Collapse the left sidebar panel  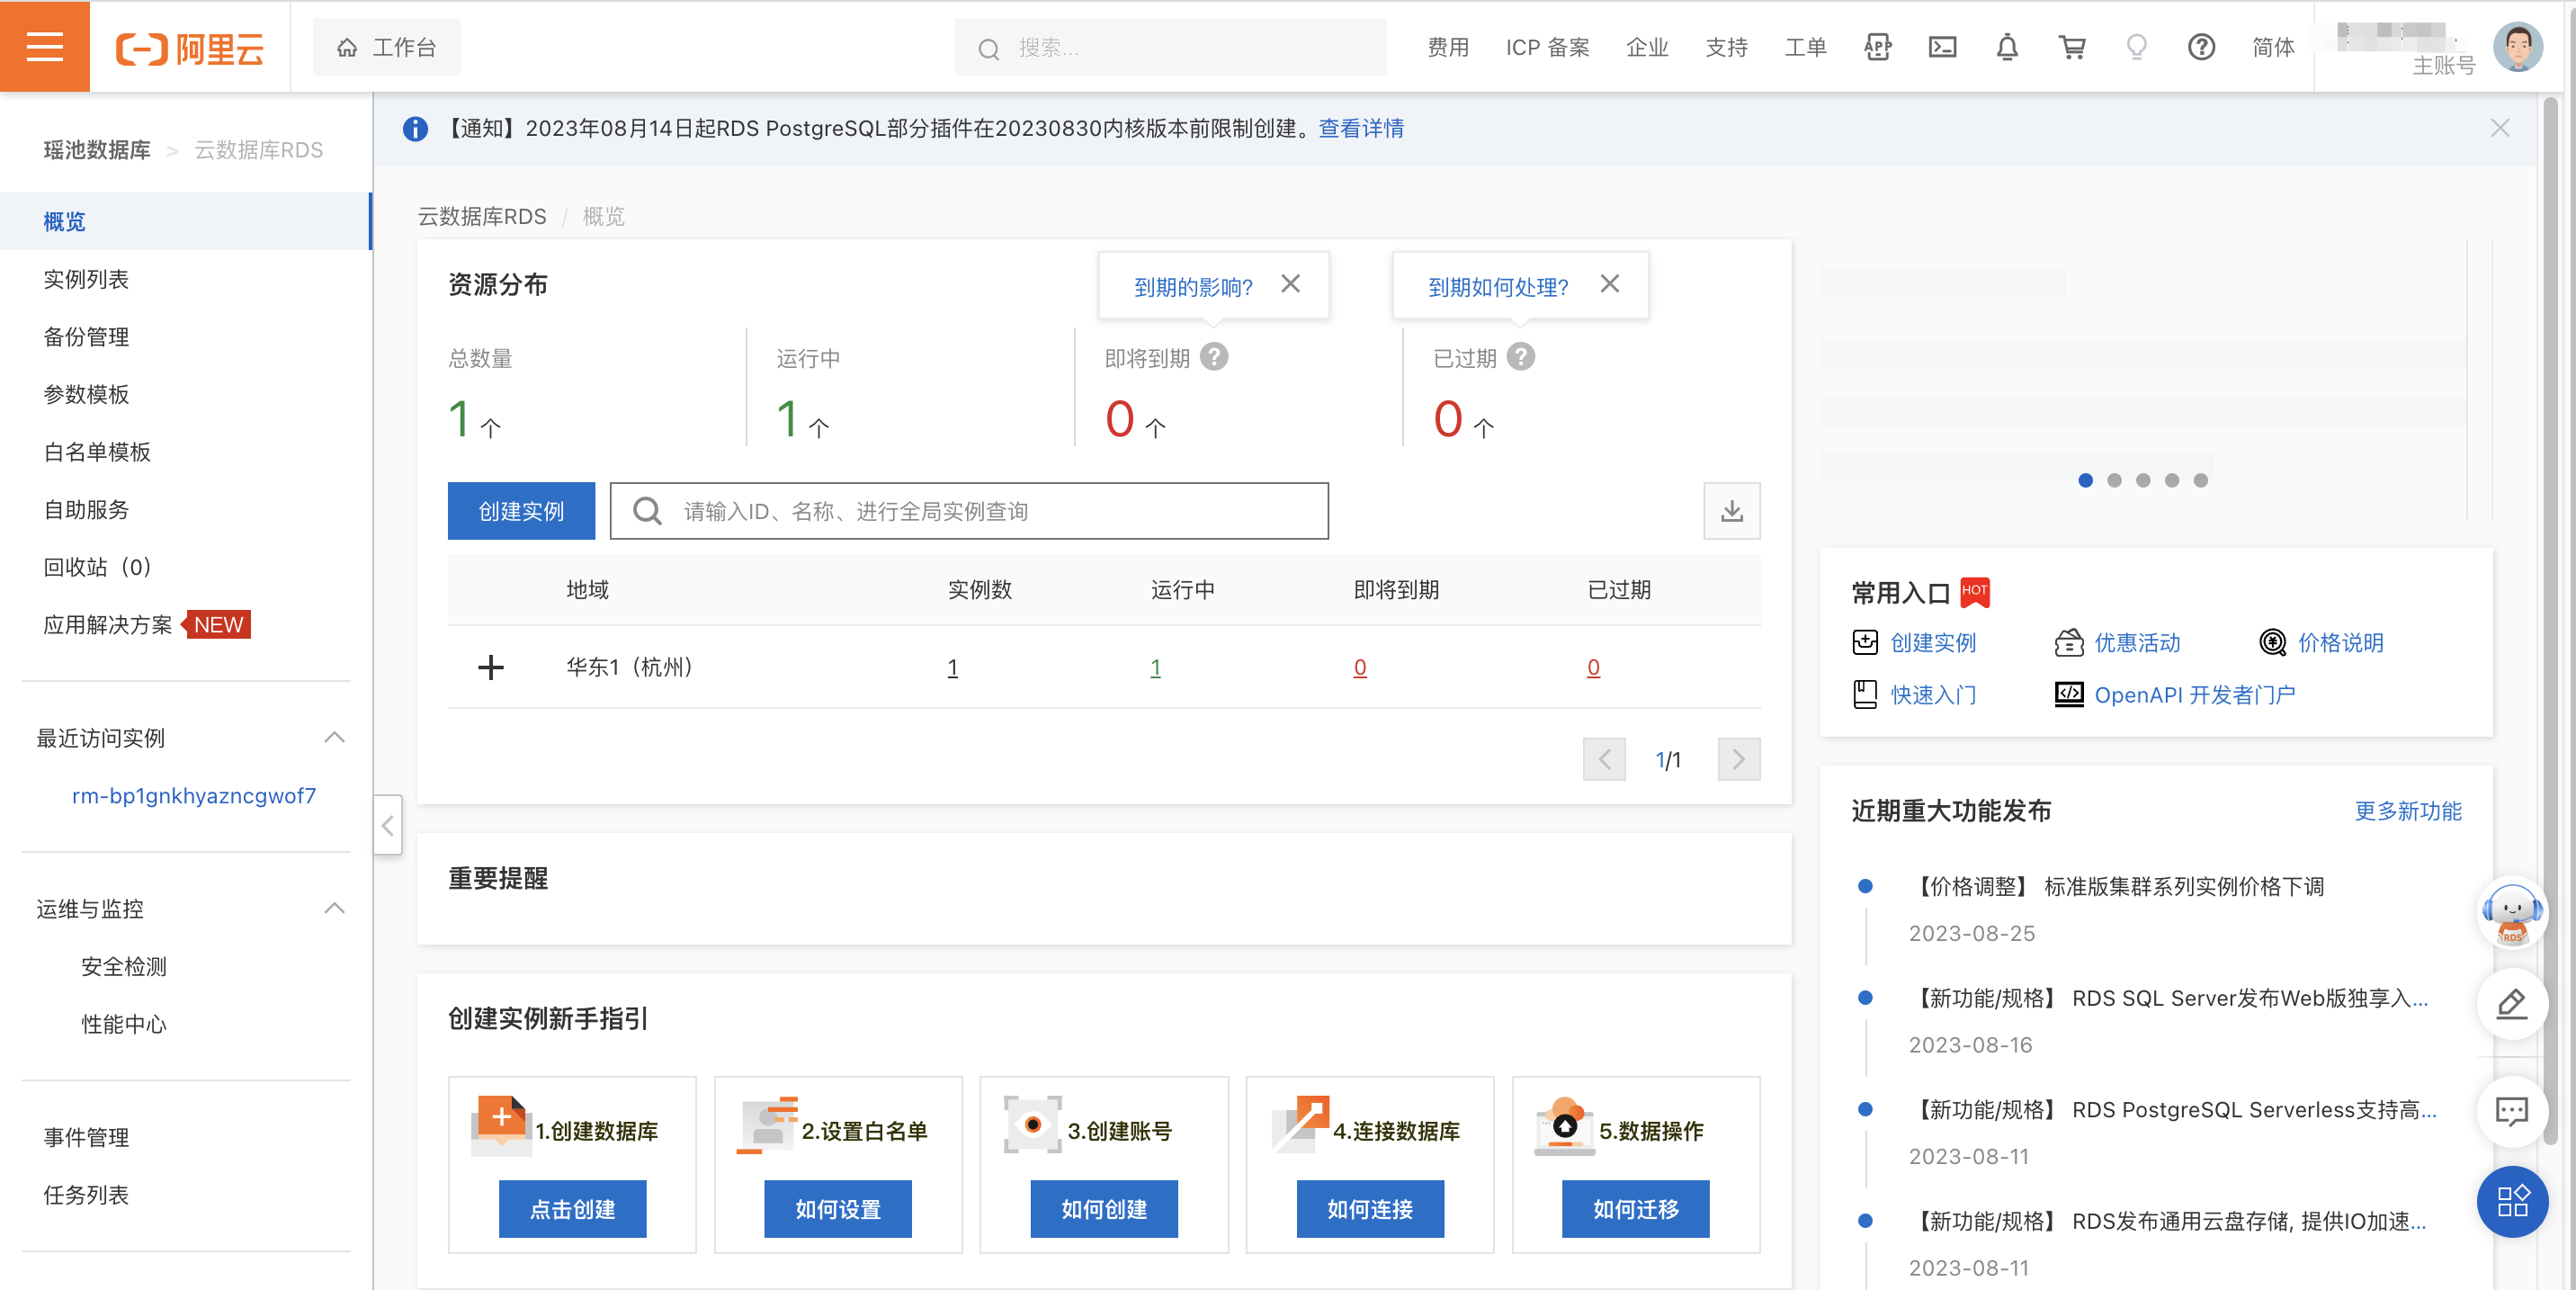click(x=388, y=825)
